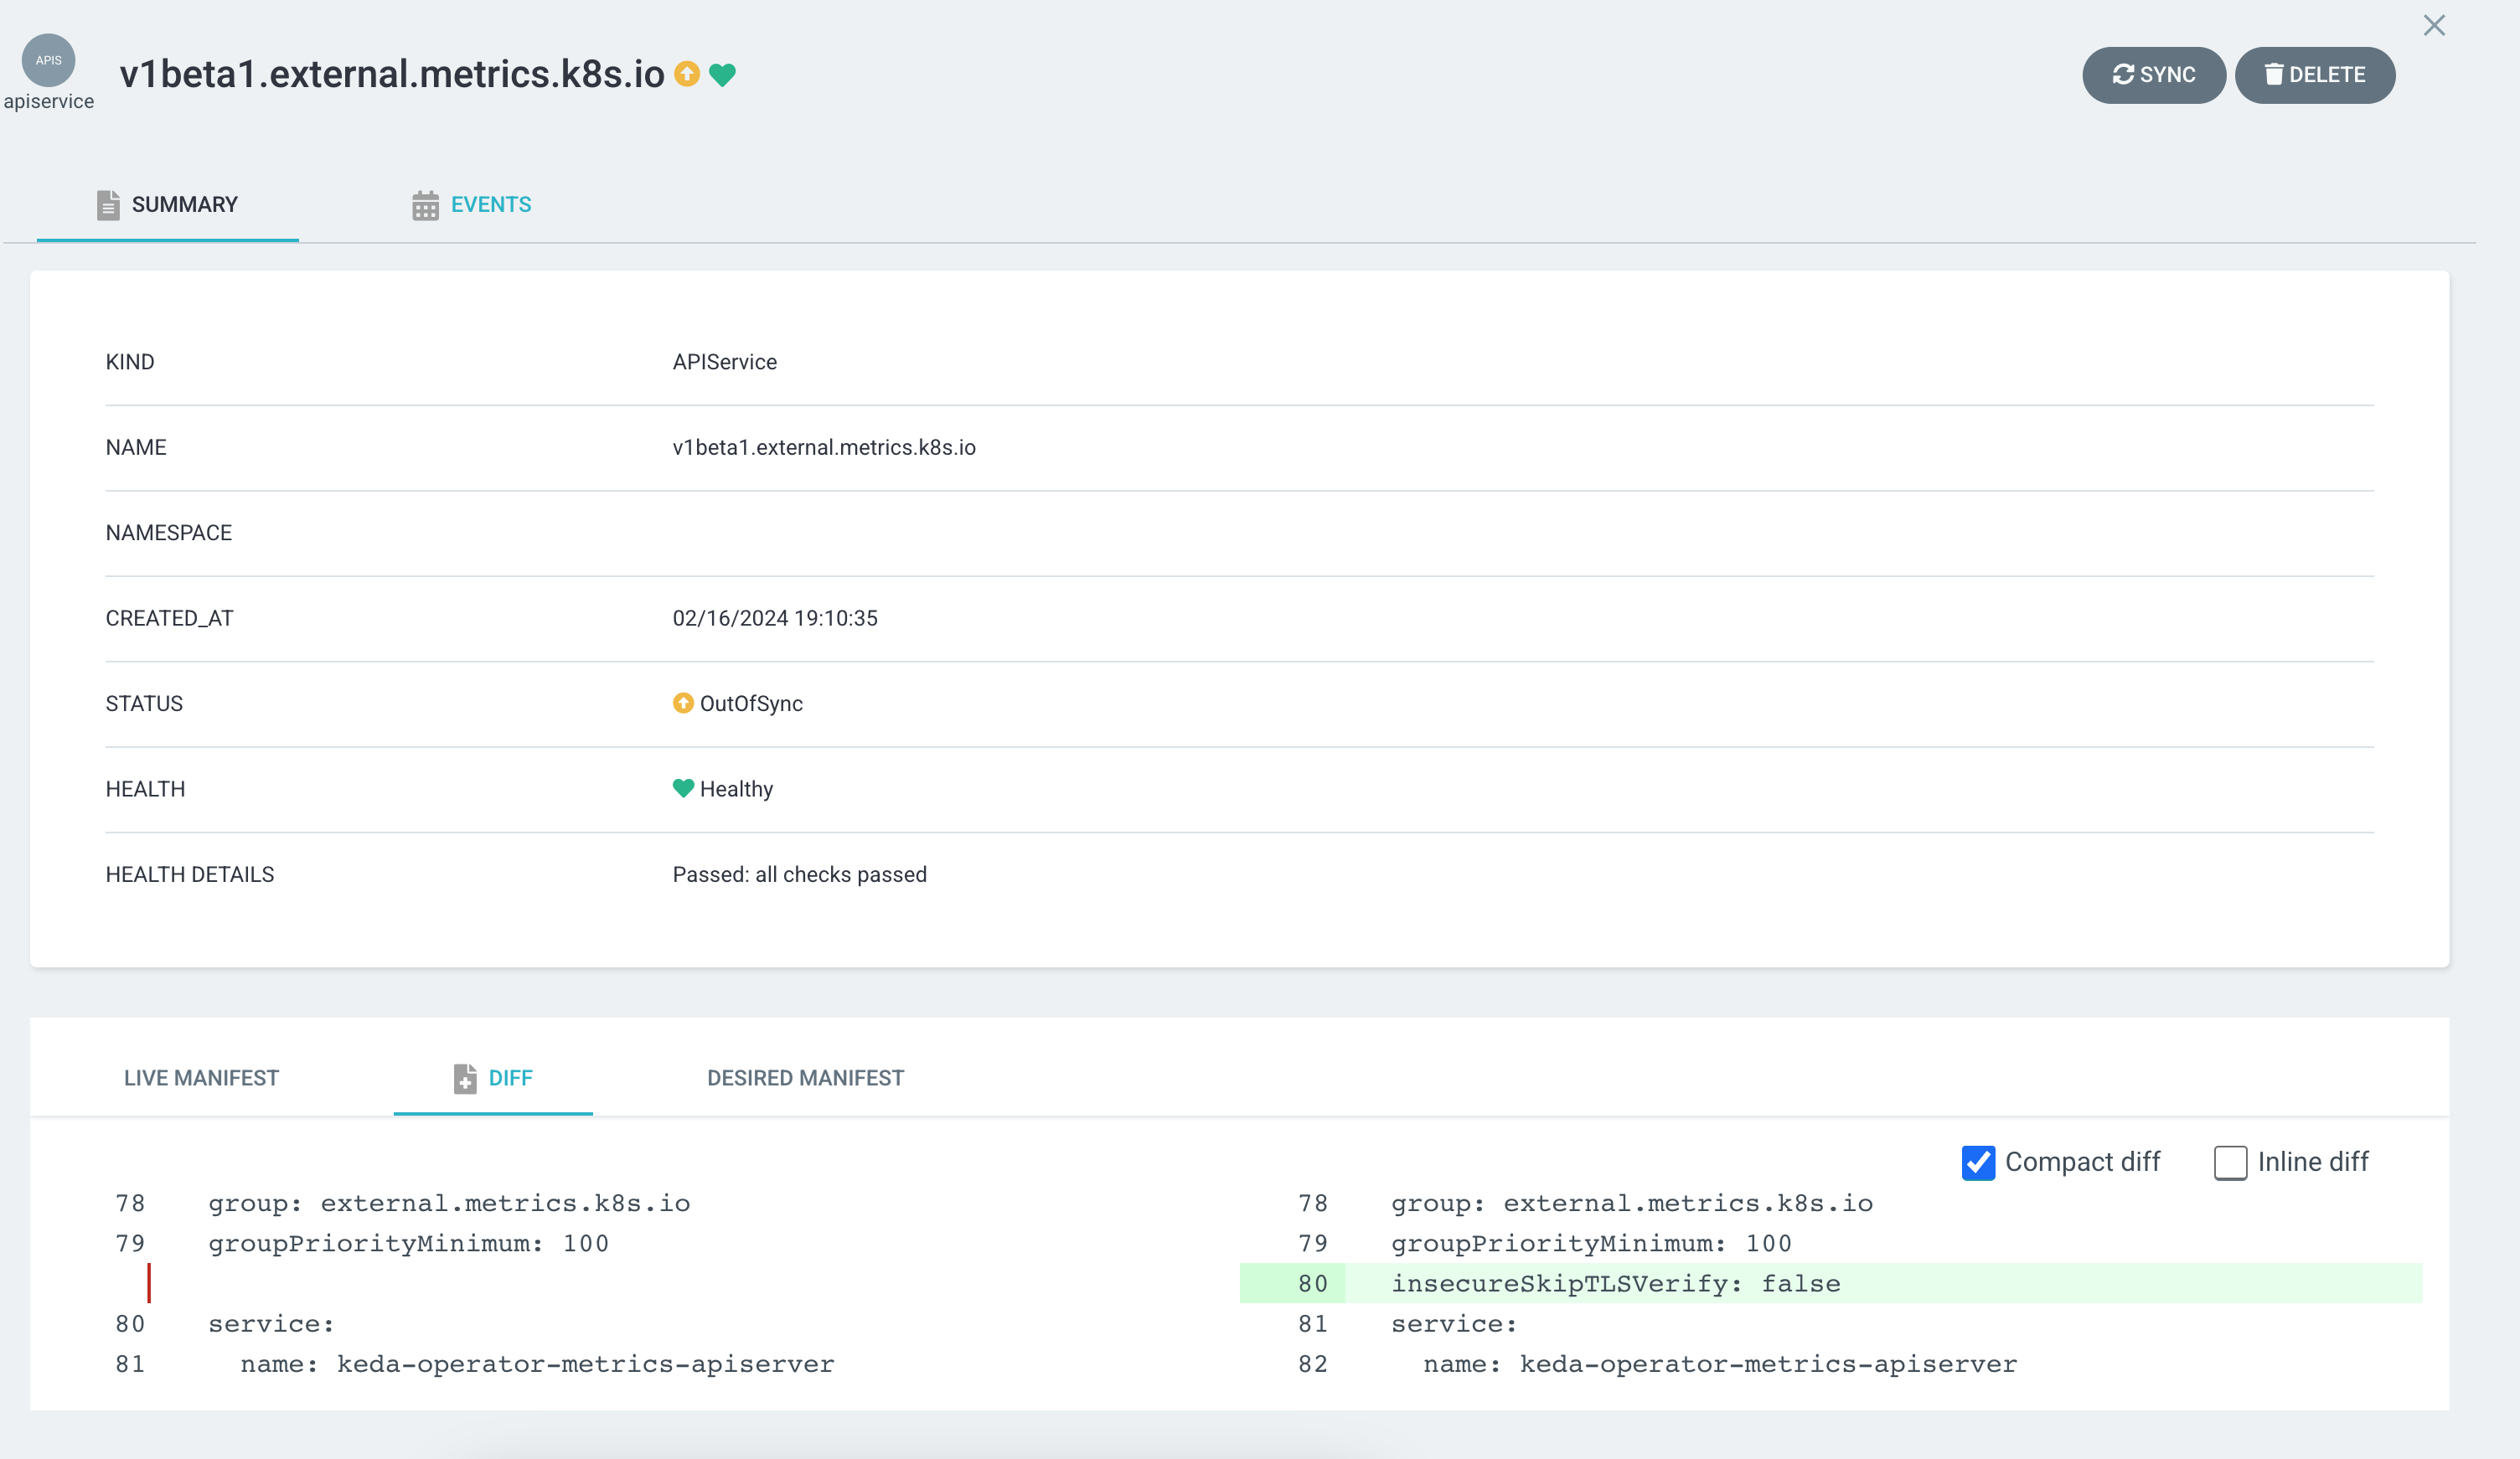Click the Healthy heart status icon

[681, 789]
